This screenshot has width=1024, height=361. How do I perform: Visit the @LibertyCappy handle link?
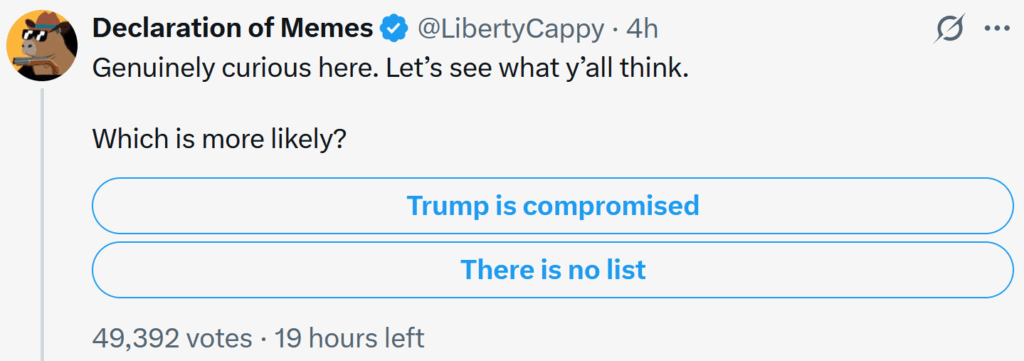[511, 29]
